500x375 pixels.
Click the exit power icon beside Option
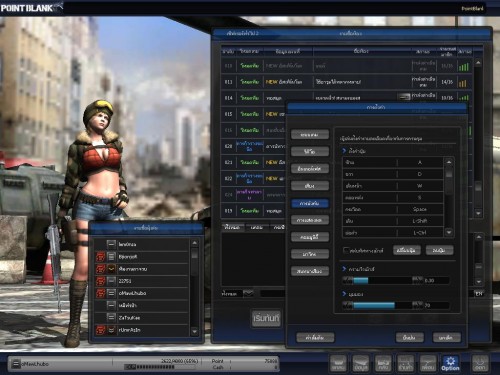point(480,363)
